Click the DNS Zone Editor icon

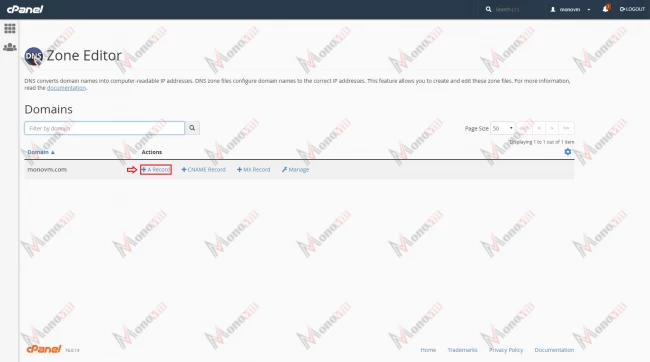(x=34, y=56)
